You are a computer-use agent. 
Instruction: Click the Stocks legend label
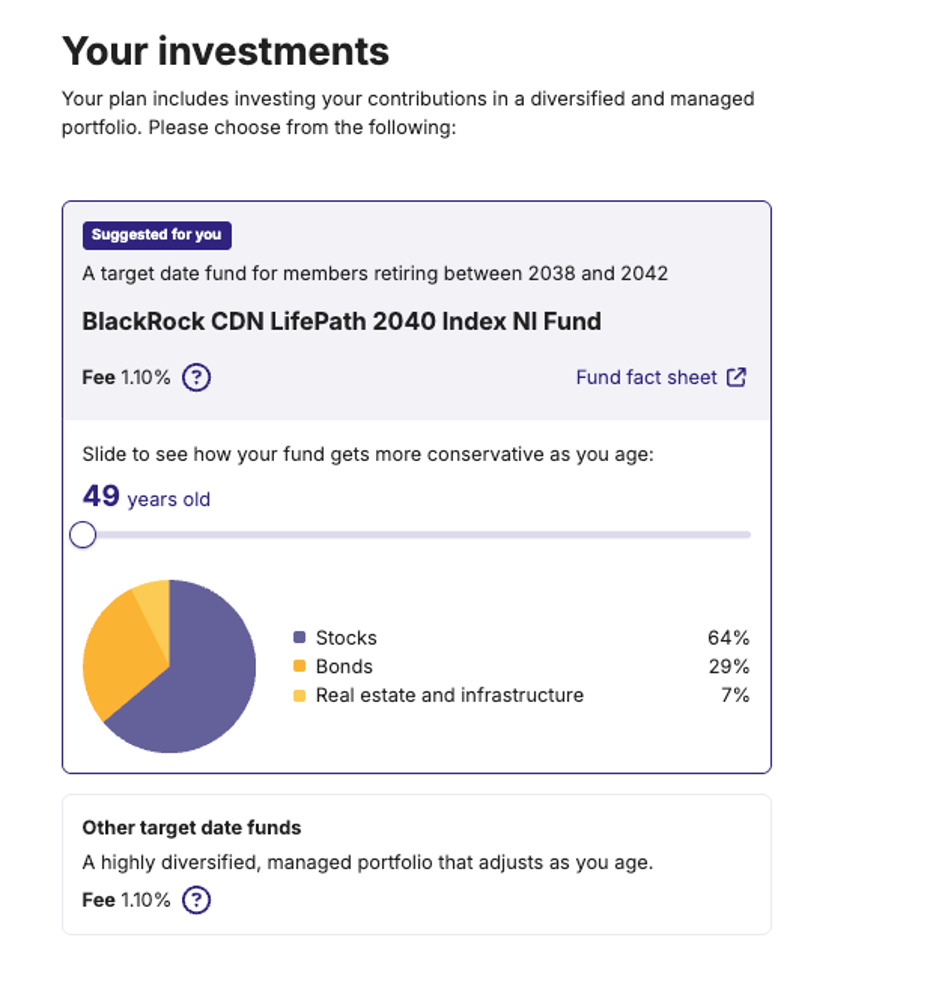(346, 638)
